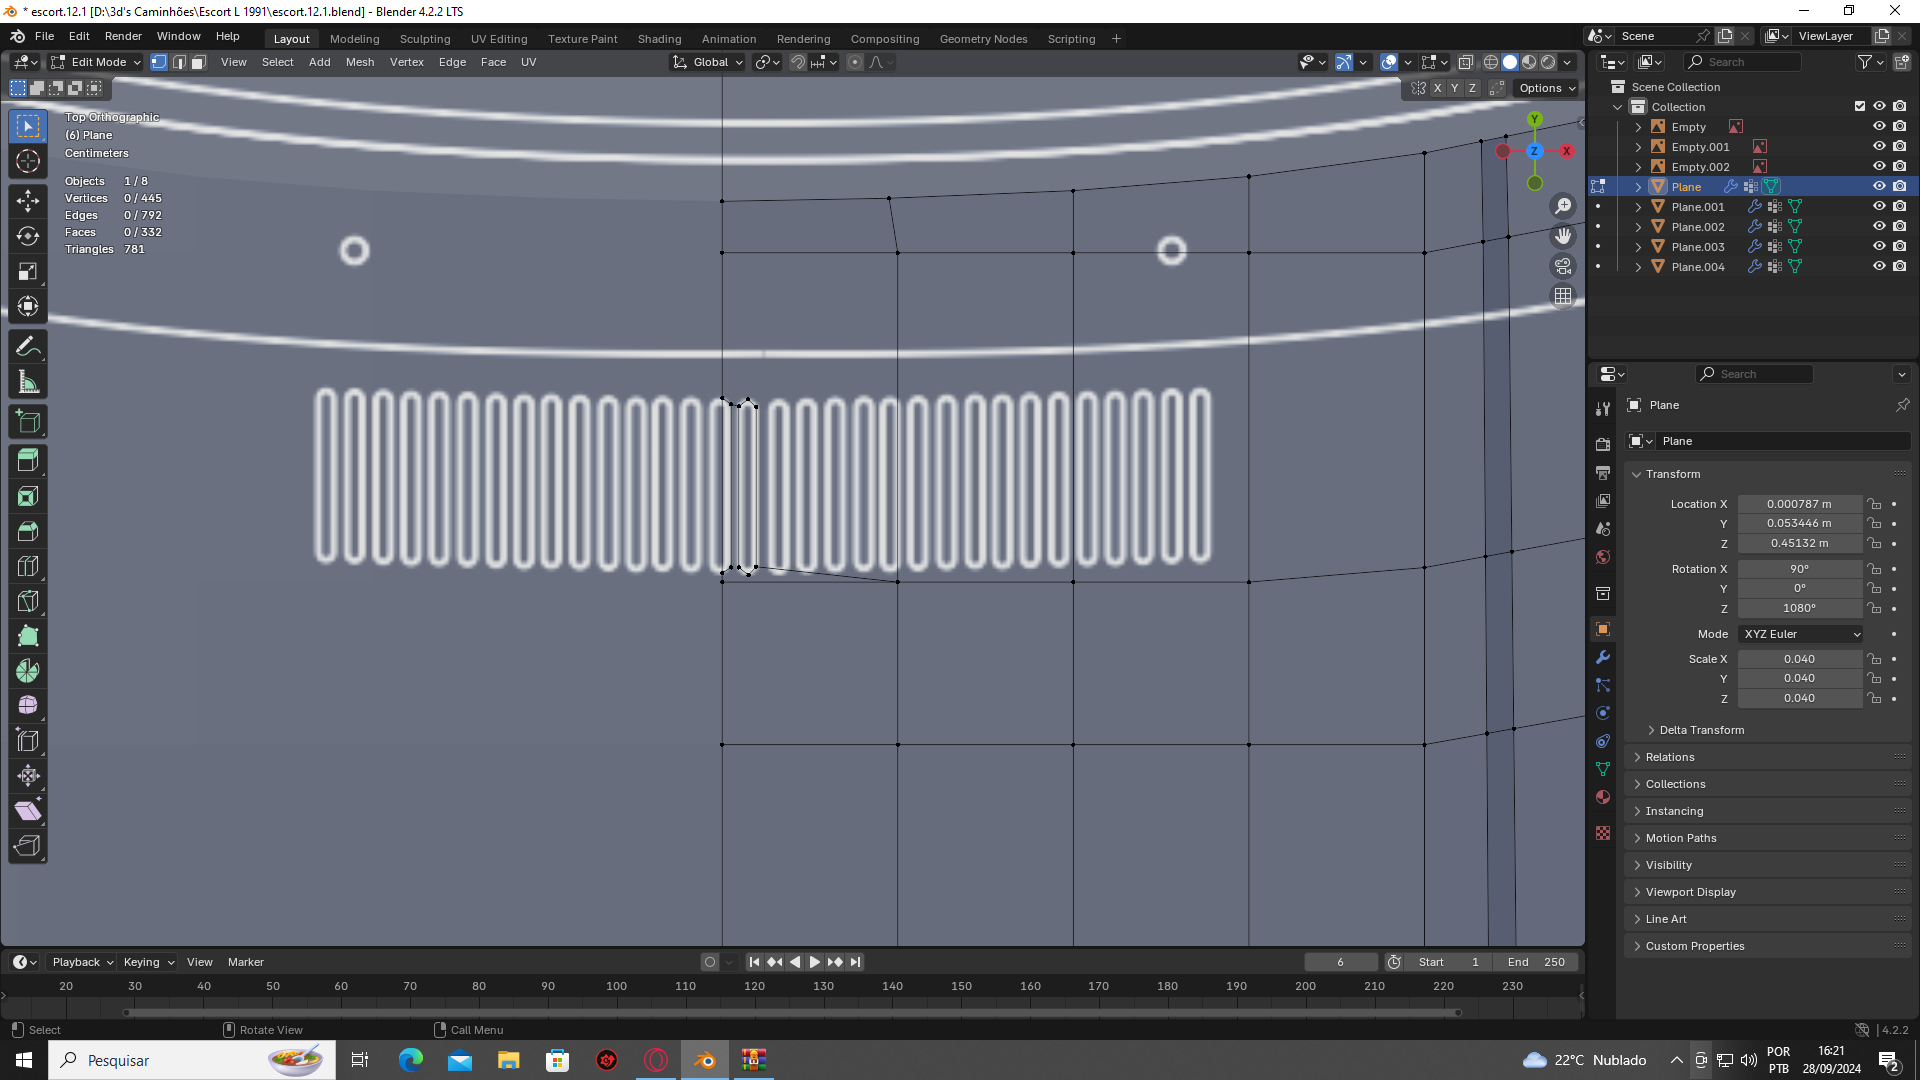This screenshot has width=1920, height=1080.
Task: Switch to the UV Editing workspace tab
Action: [498, 39]
